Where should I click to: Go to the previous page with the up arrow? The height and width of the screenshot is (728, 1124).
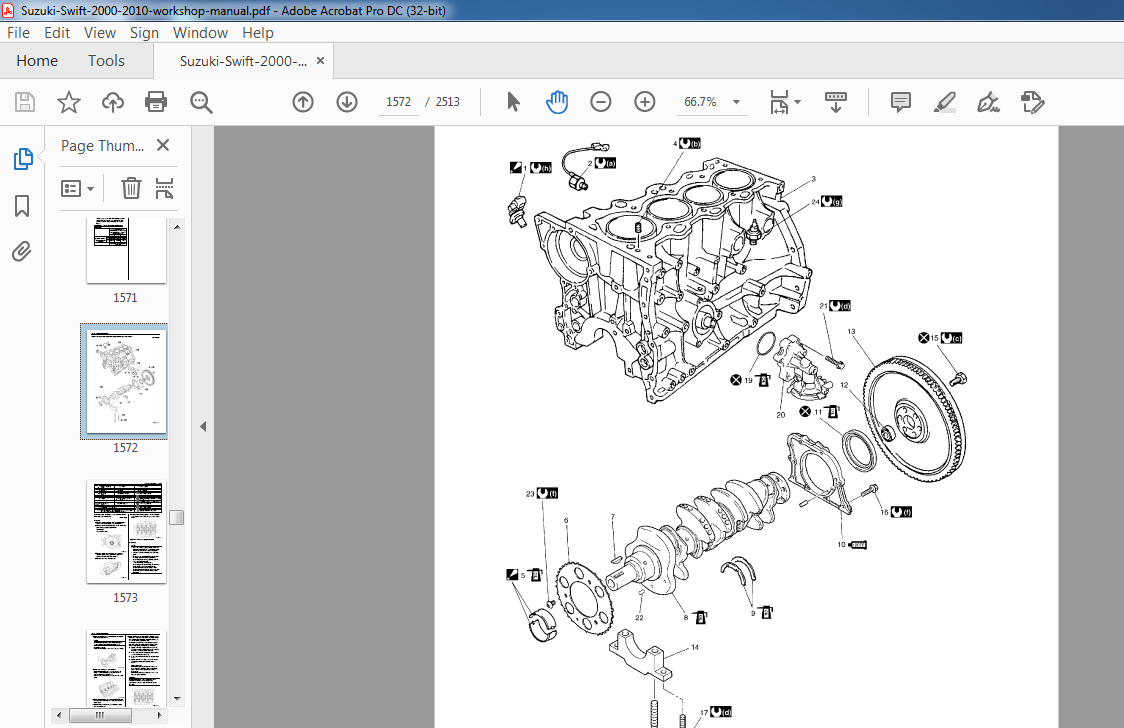coord(303,102)
